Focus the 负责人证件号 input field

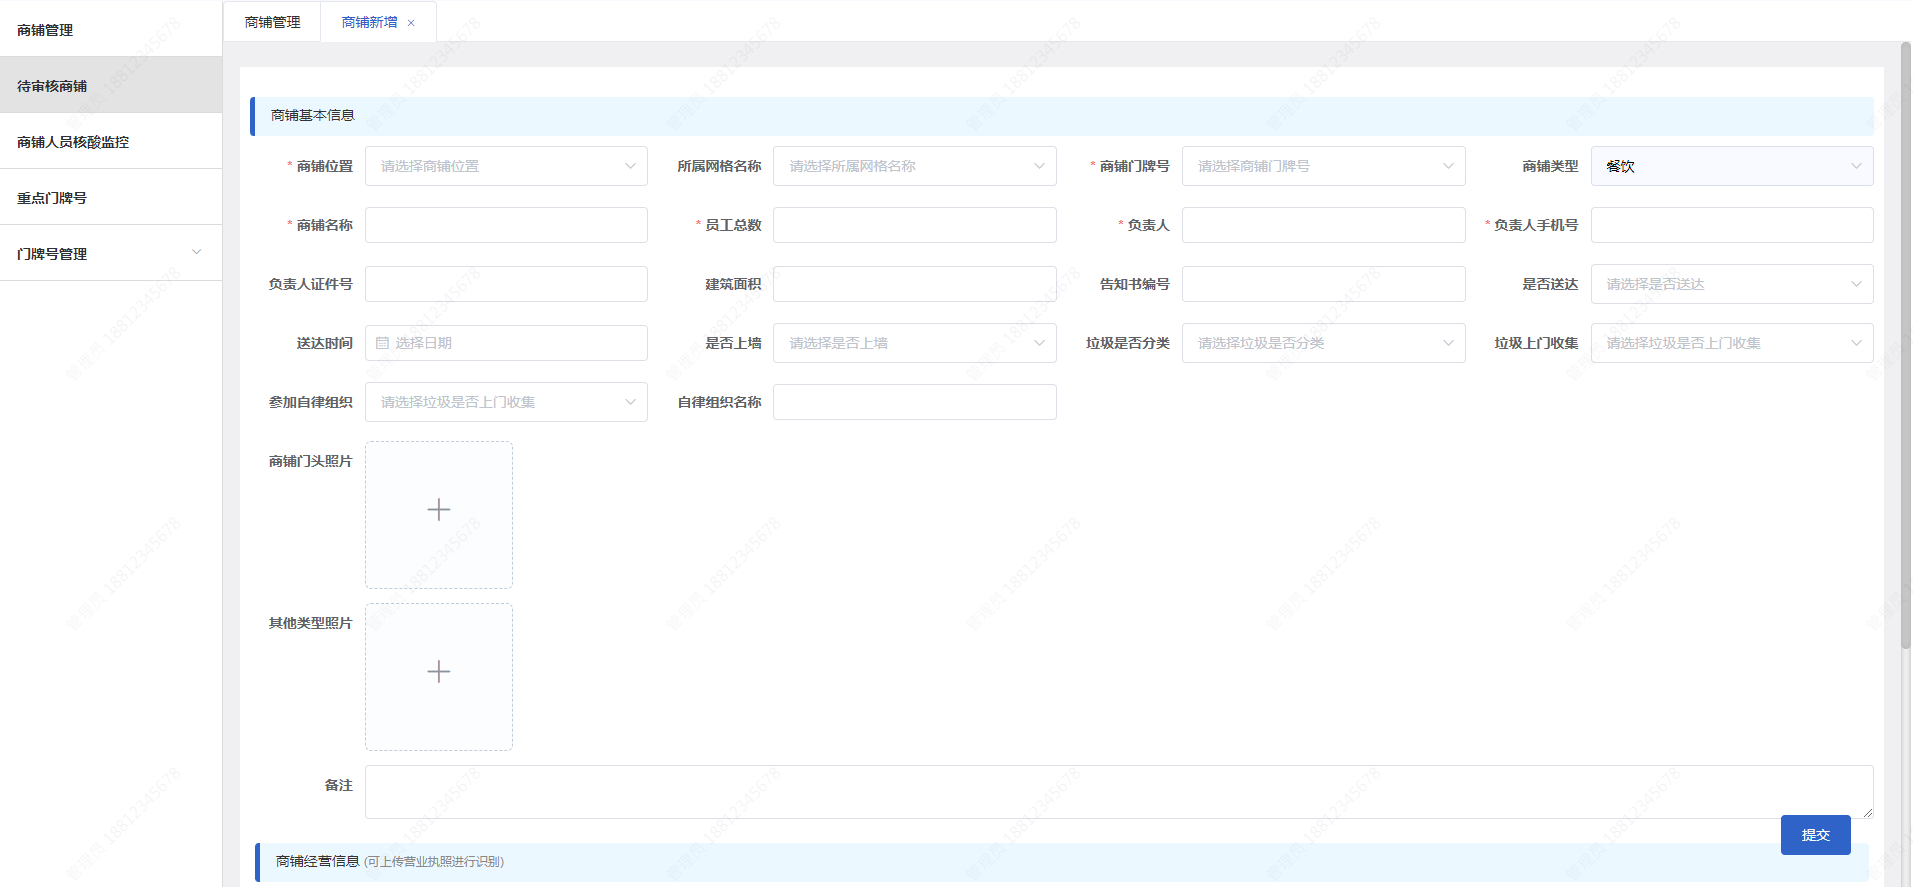point(506,284)
